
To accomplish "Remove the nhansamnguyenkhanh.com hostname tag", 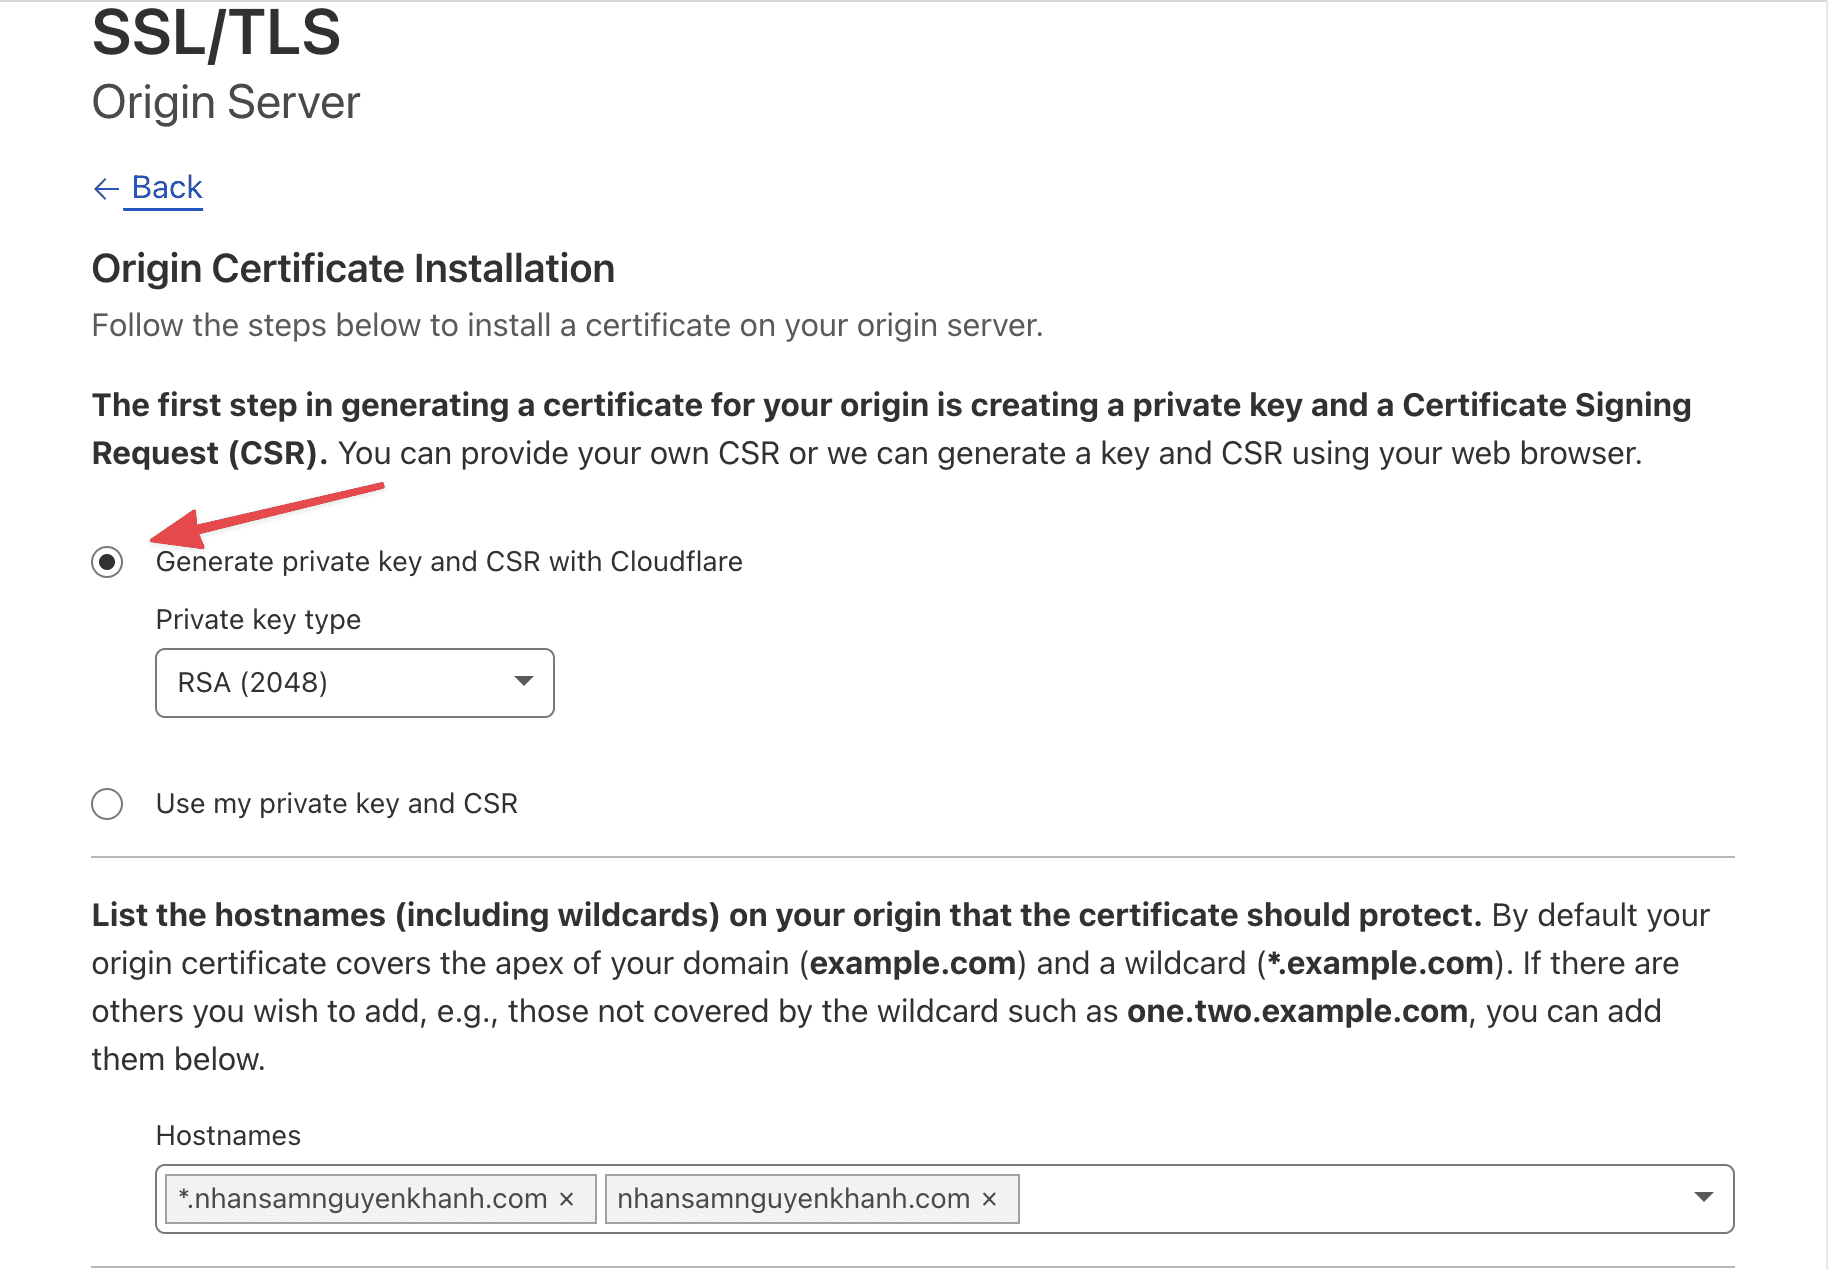I will pos(989,1198).
